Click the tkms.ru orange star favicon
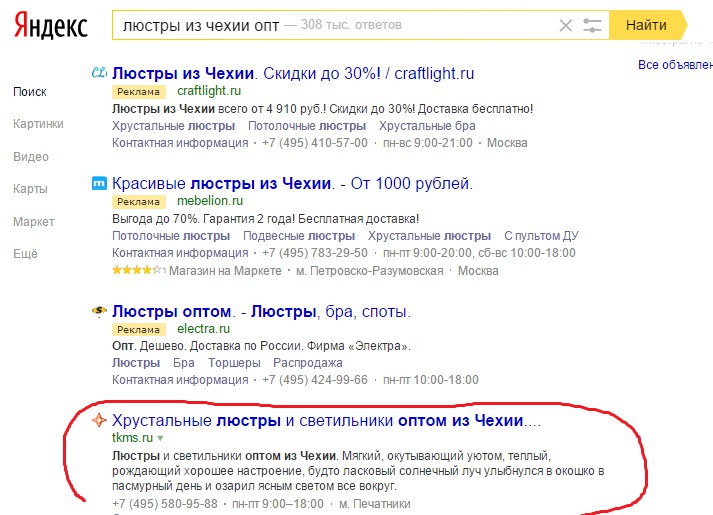Image resolution: width=713 pixels, height=515 pixels. (99, 420)
